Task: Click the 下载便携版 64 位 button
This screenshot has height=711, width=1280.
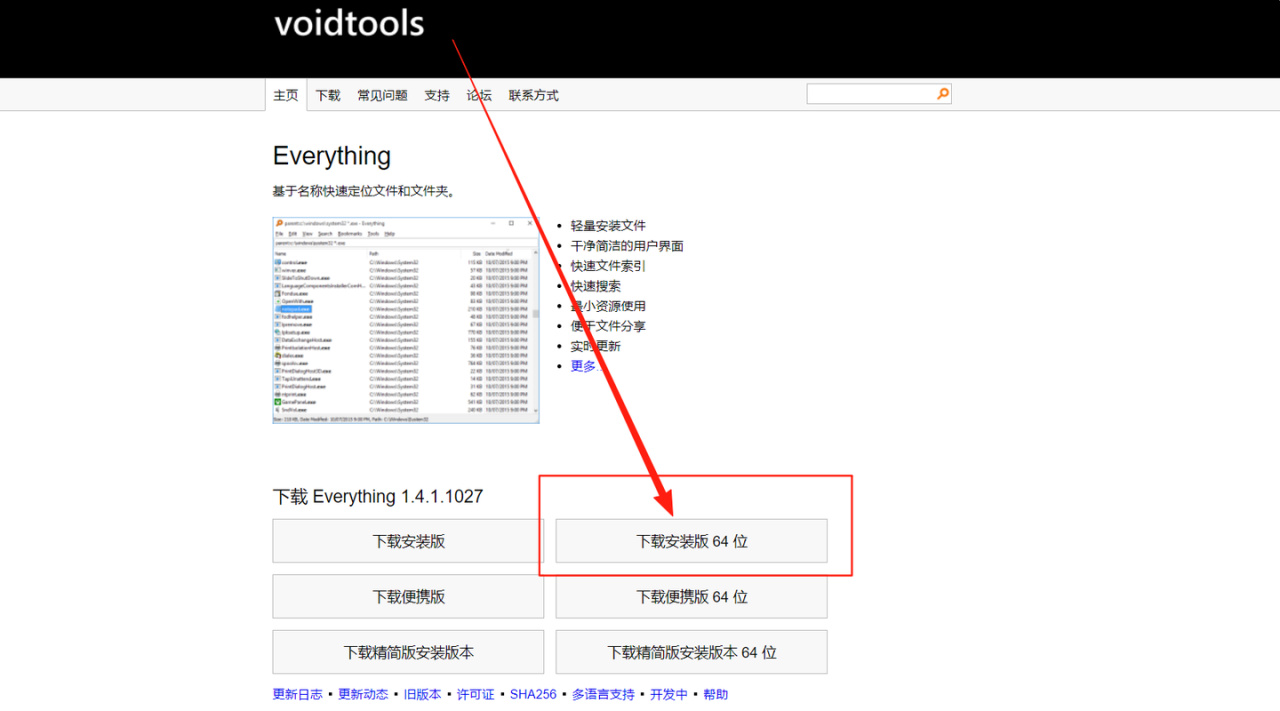Action: point(692,597)
